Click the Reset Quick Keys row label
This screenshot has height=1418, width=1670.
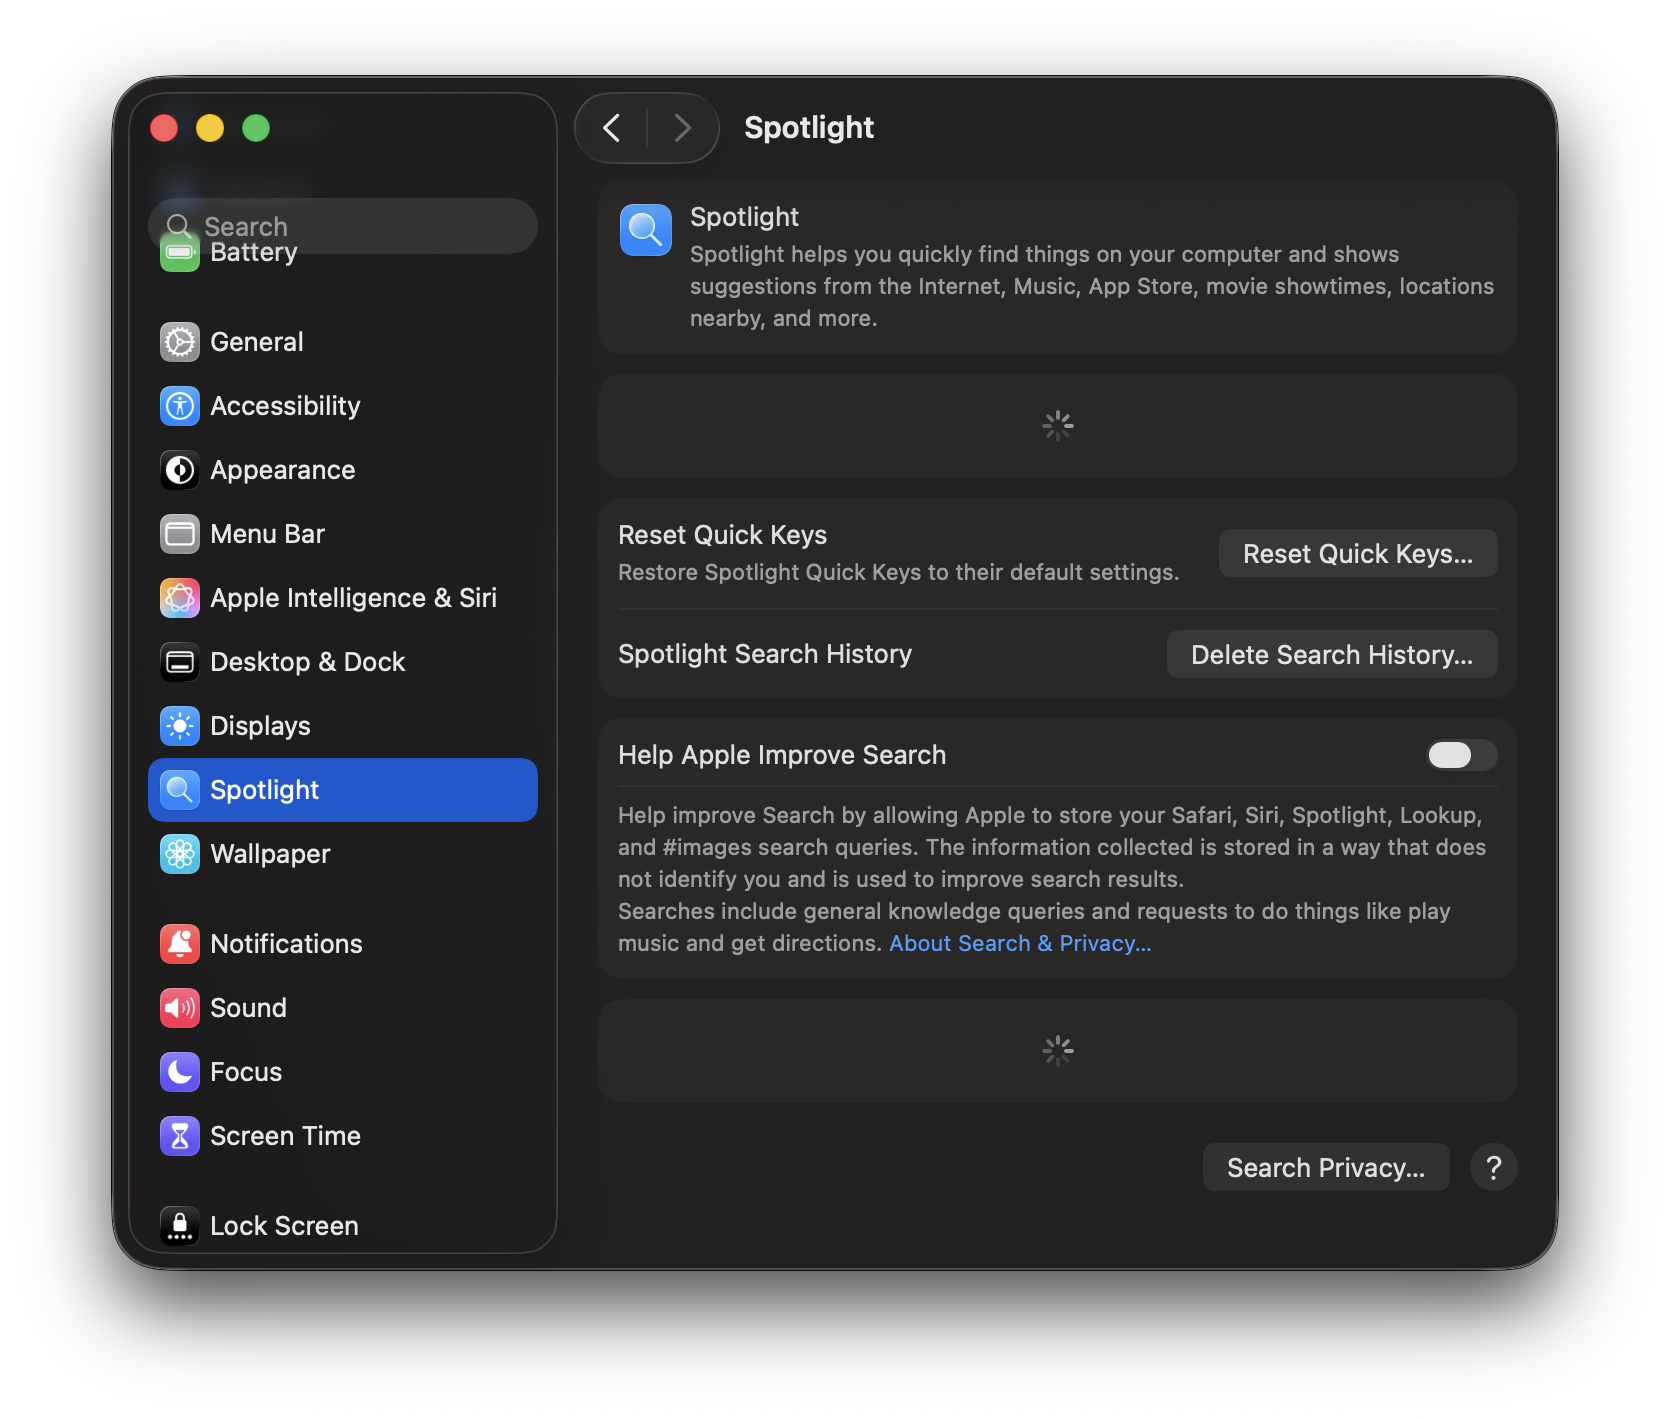tap(722, 535)
